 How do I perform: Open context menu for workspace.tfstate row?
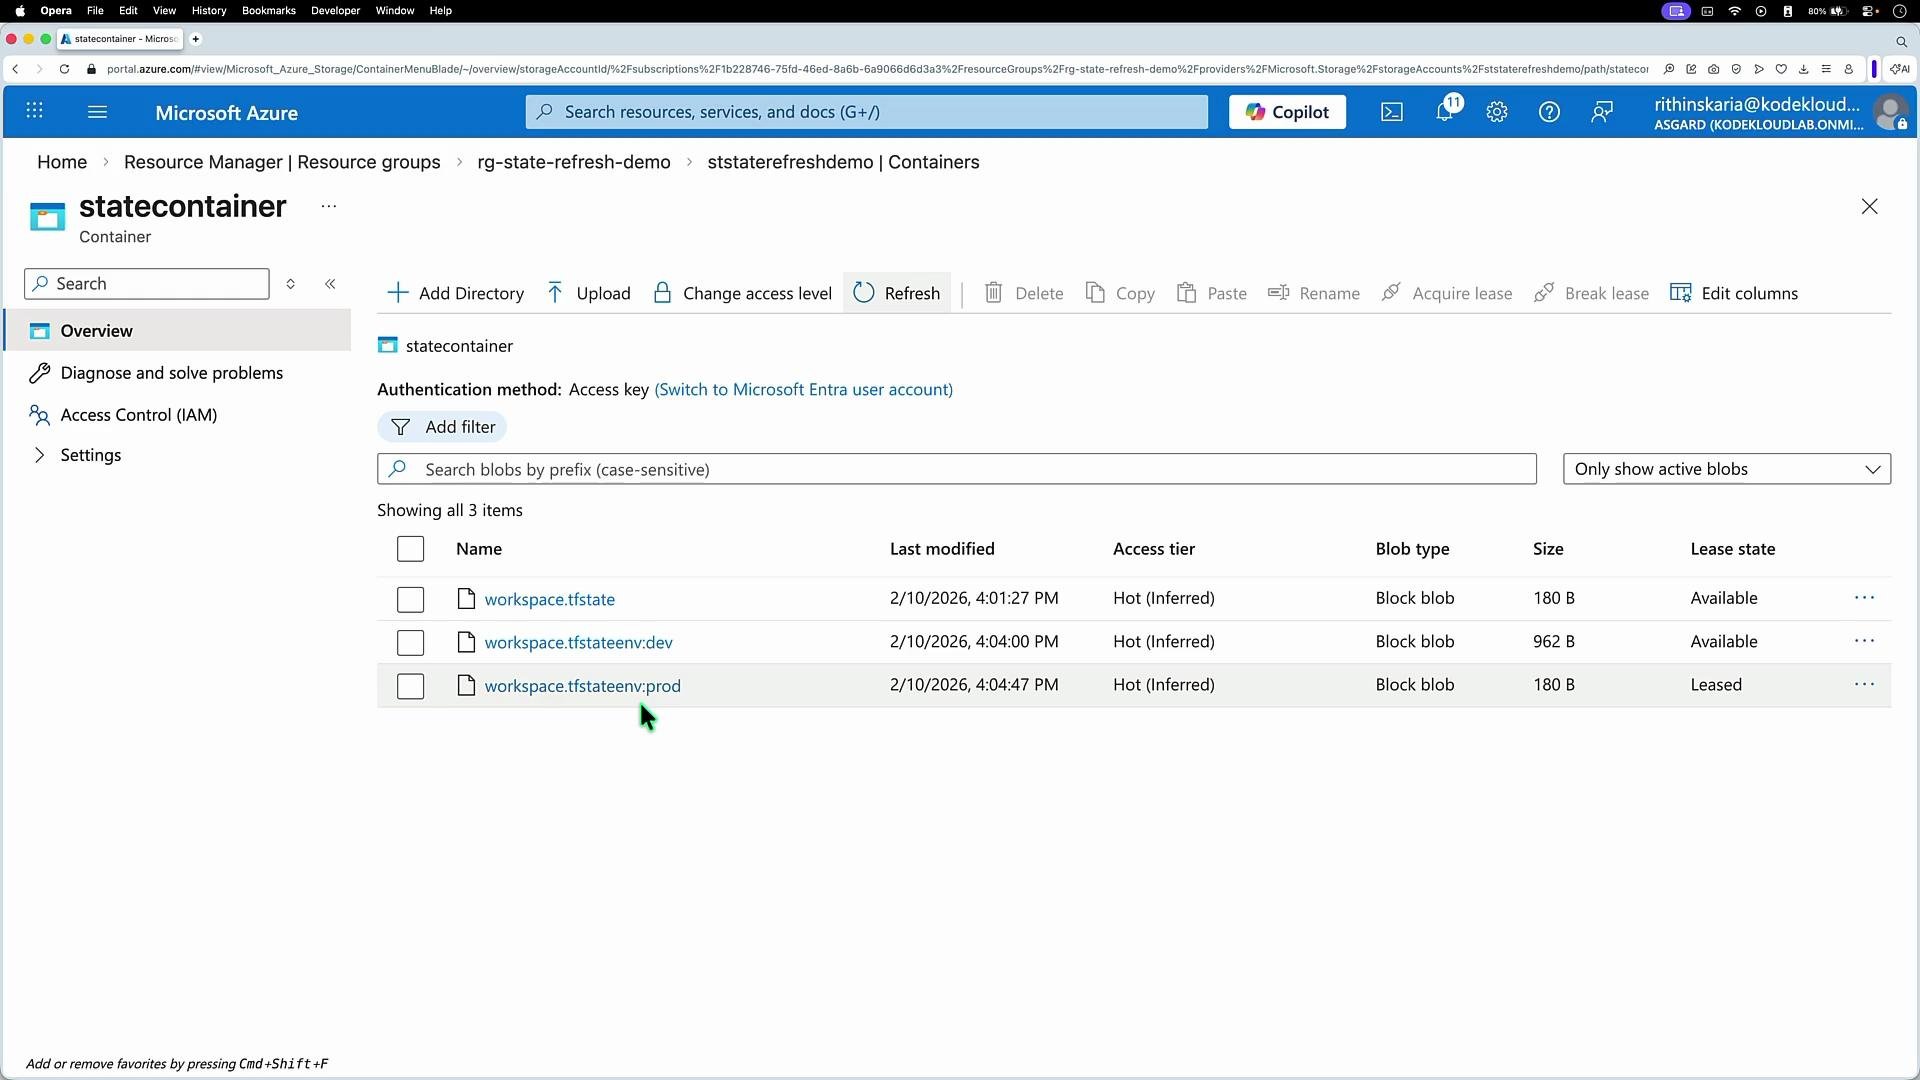[x=1865, y=598]
